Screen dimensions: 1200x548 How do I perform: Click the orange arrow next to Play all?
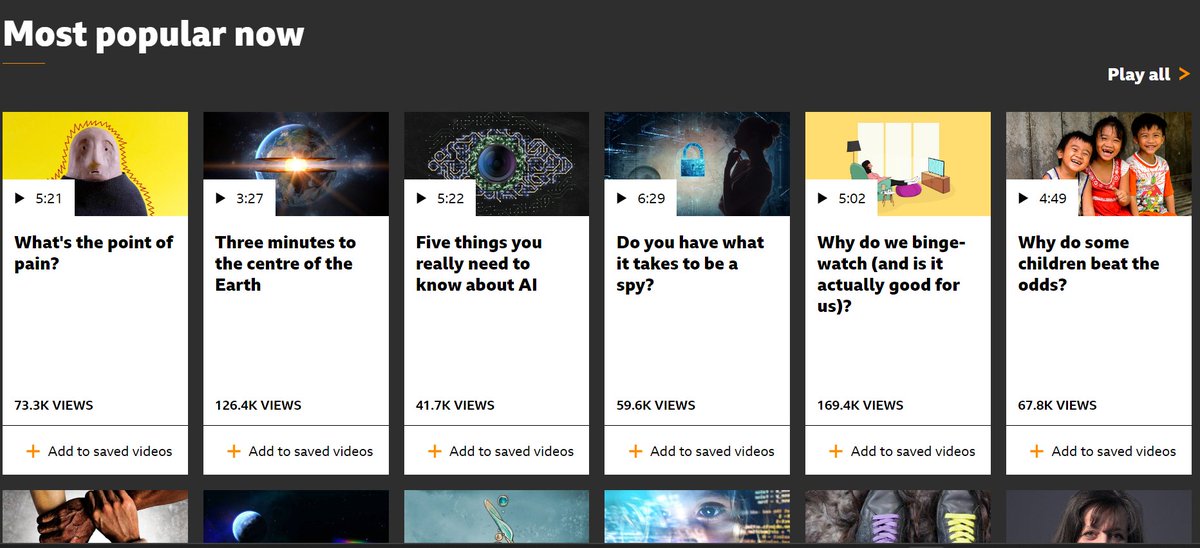[x=1184, y=74]
